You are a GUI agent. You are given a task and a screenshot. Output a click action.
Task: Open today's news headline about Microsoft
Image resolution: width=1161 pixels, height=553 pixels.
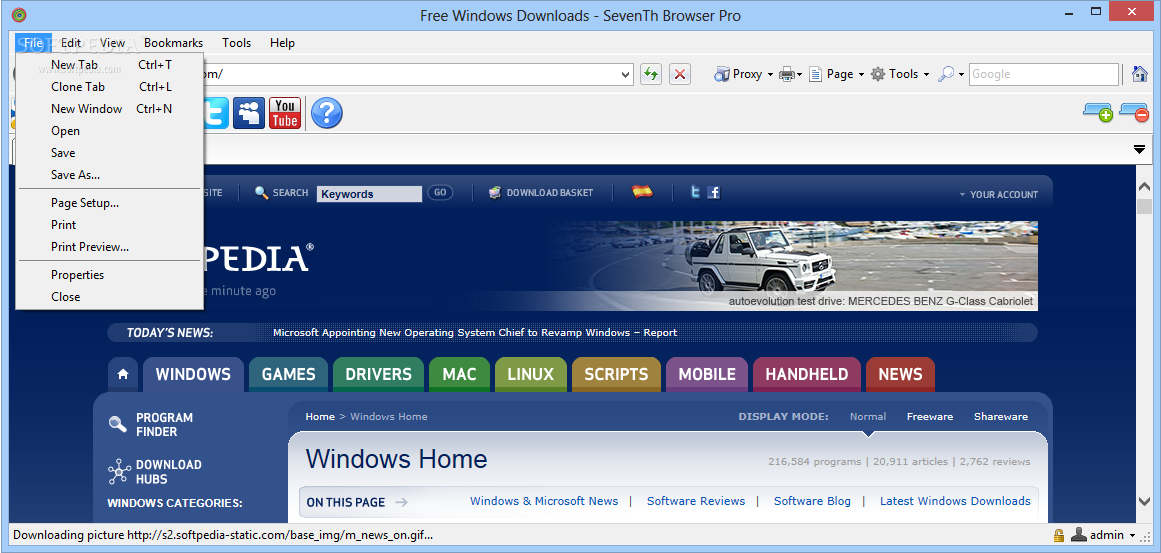pyautogui.click(x=475, y=332)
